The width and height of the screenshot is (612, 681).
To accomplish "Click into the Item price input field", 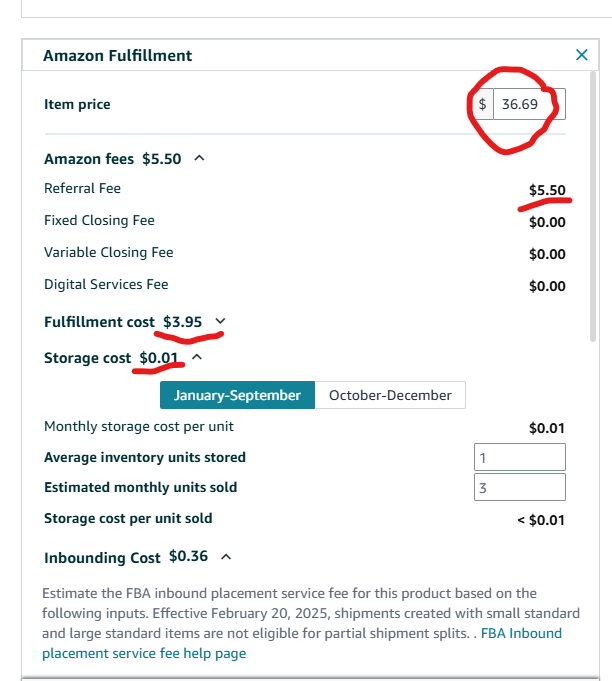I will tap(528, 104).
